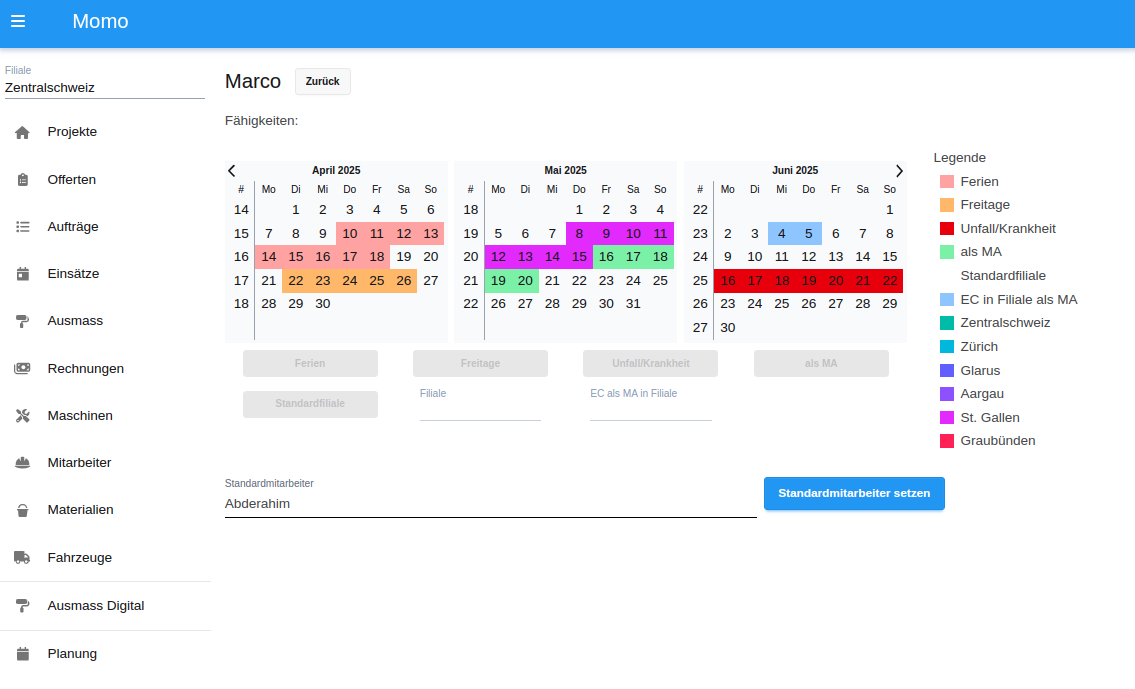The width and height of the screenshot is (1135, 689).
Task: Select April 27 in the calendar
Action: click(430, 280)
